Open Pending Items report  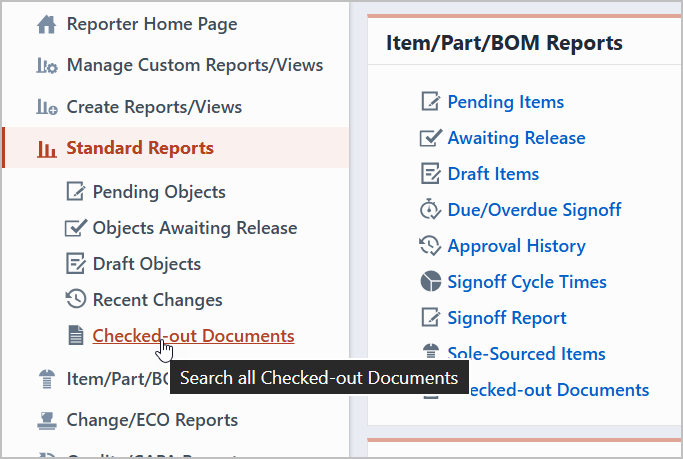point(506,102)
